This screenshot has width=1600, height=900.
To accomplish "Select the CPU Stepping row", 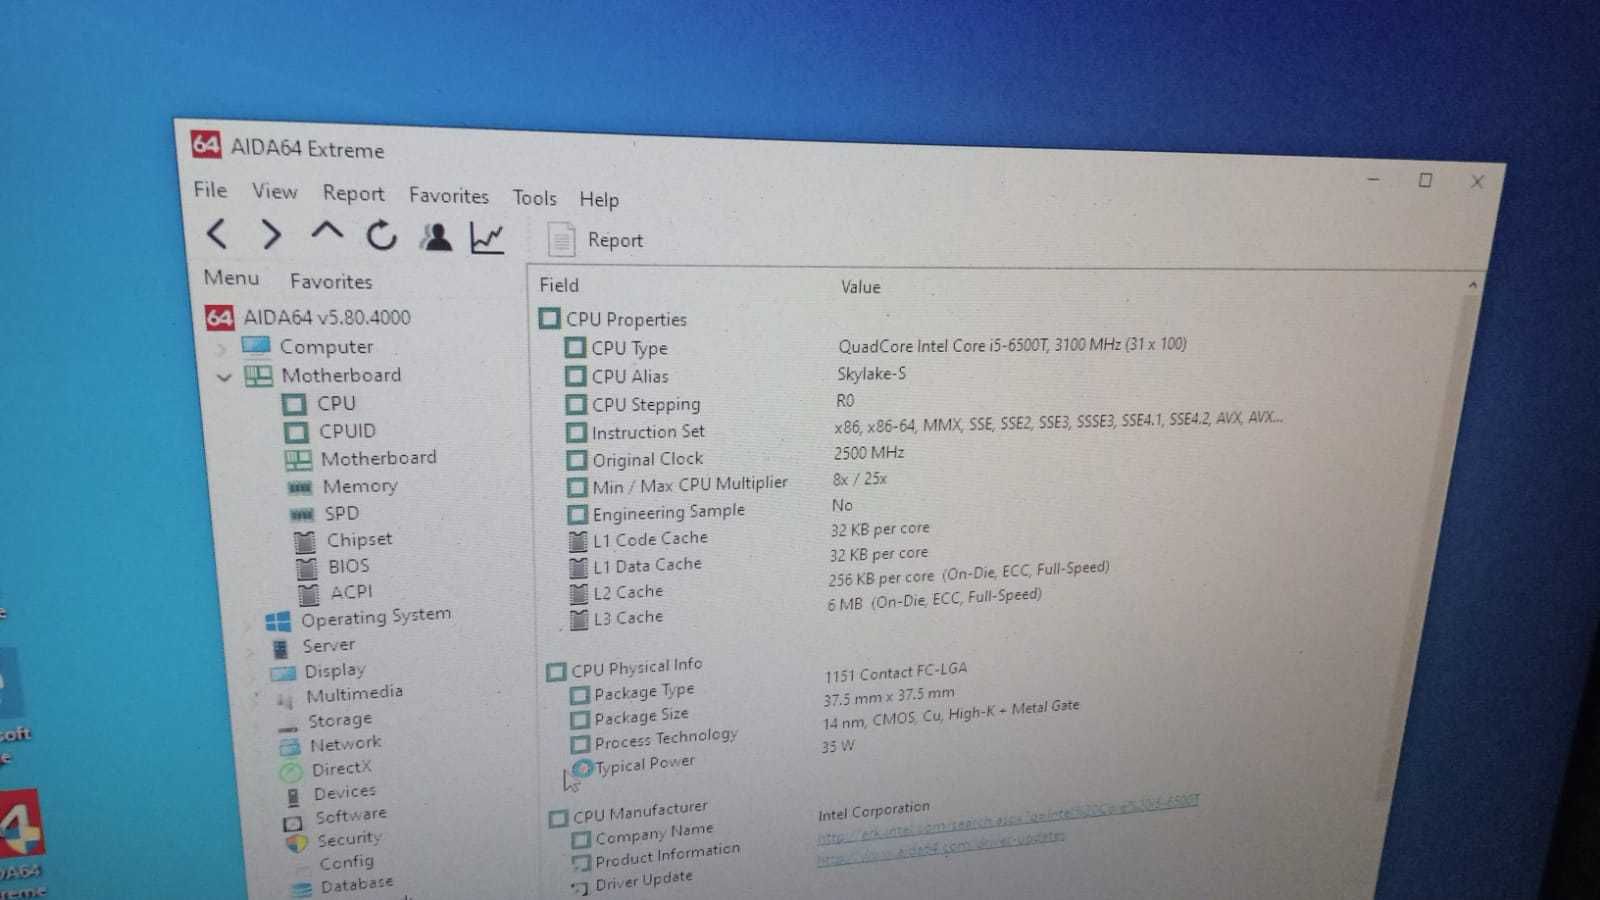I will pos(645,405).
